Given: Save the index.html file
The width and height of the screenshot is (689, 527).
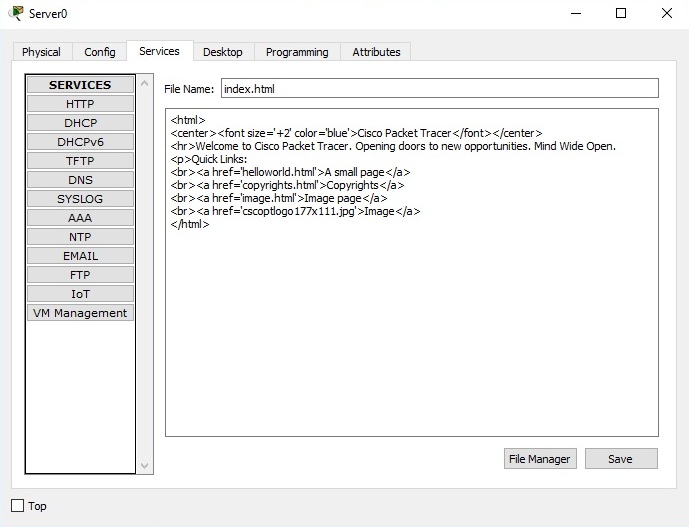Looking at the screenshot, I should tap(621, 459).
